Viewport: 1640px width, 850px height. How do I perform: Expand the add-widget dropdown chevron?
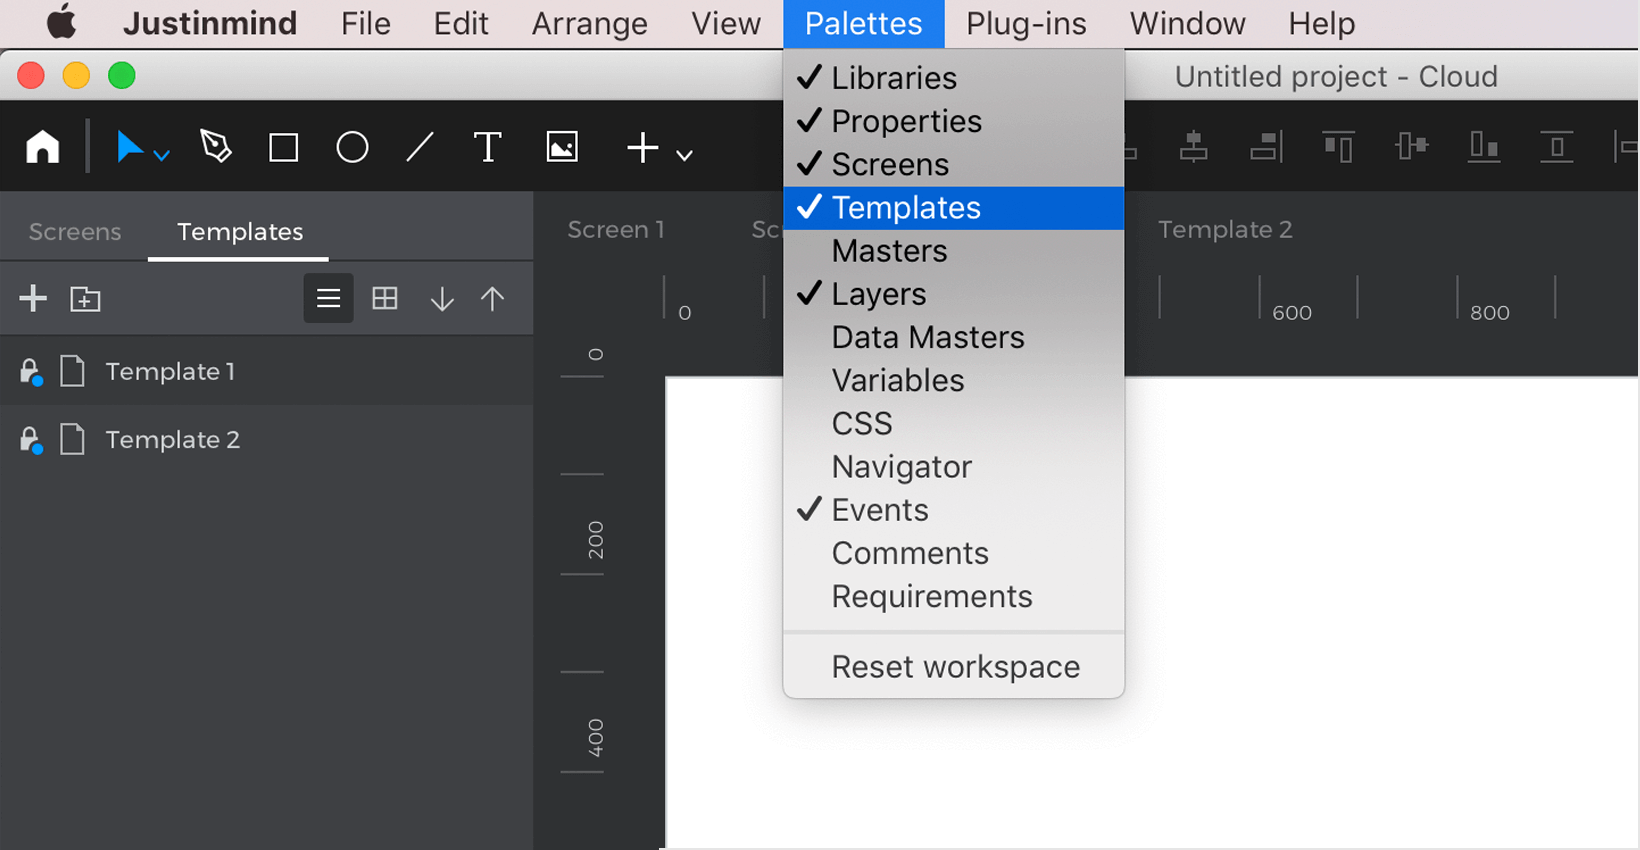click(684, 155)
